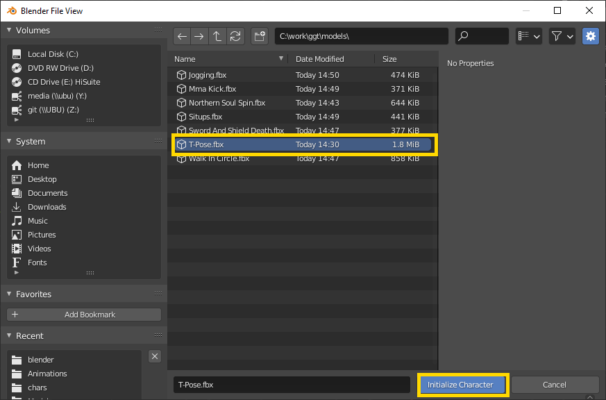The height and width of the screenshot is (400, 606).
Task: Go to Downloads folder
Action: [84, 207]
